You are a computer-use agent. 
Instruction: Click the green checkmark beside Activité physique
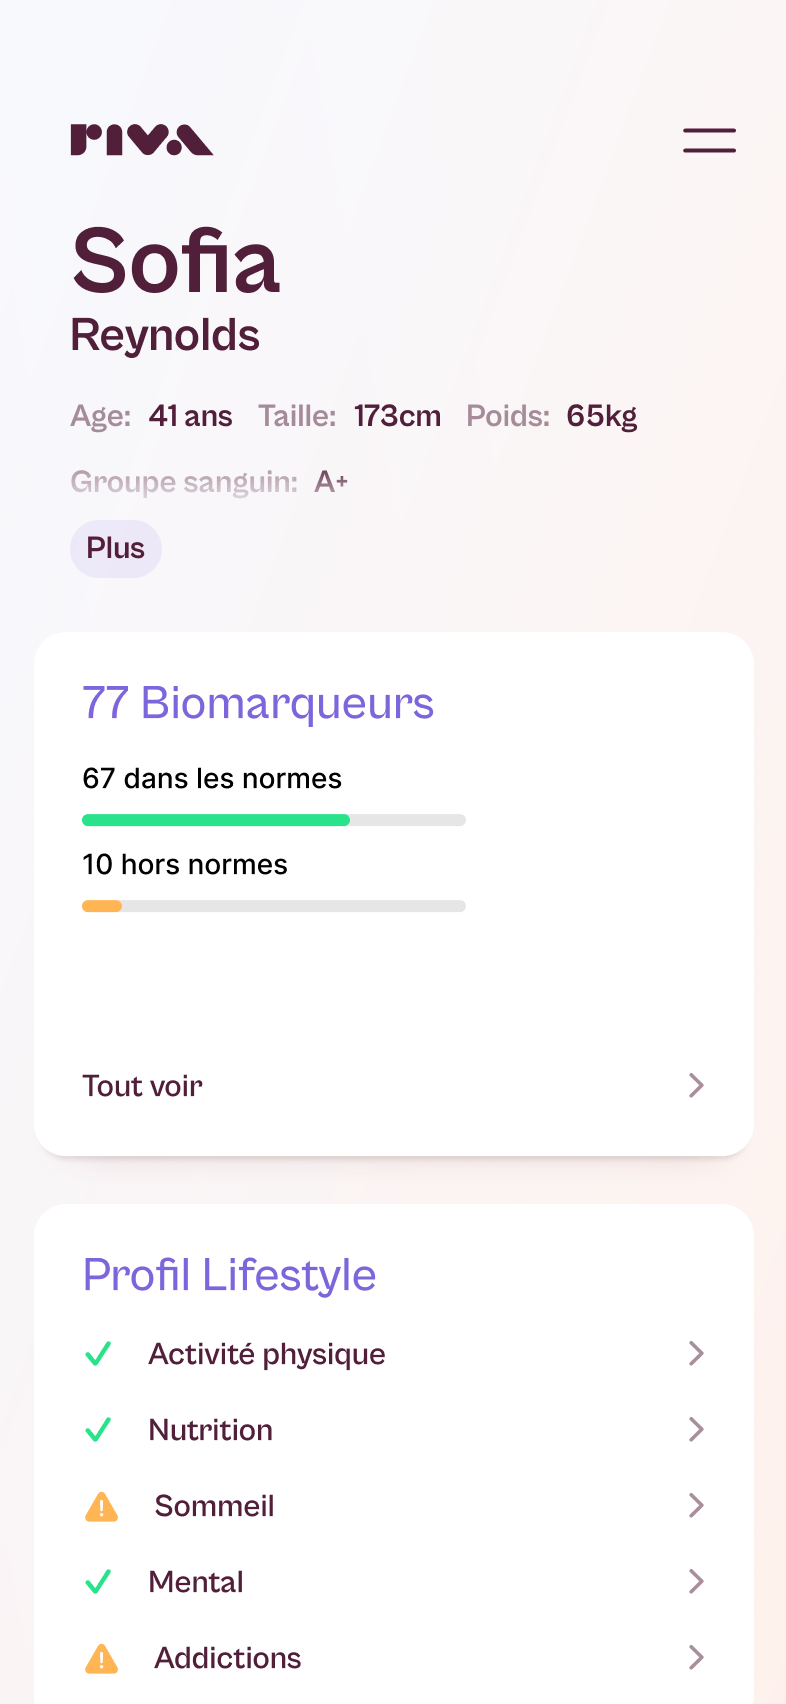(x=98, y=1354)
